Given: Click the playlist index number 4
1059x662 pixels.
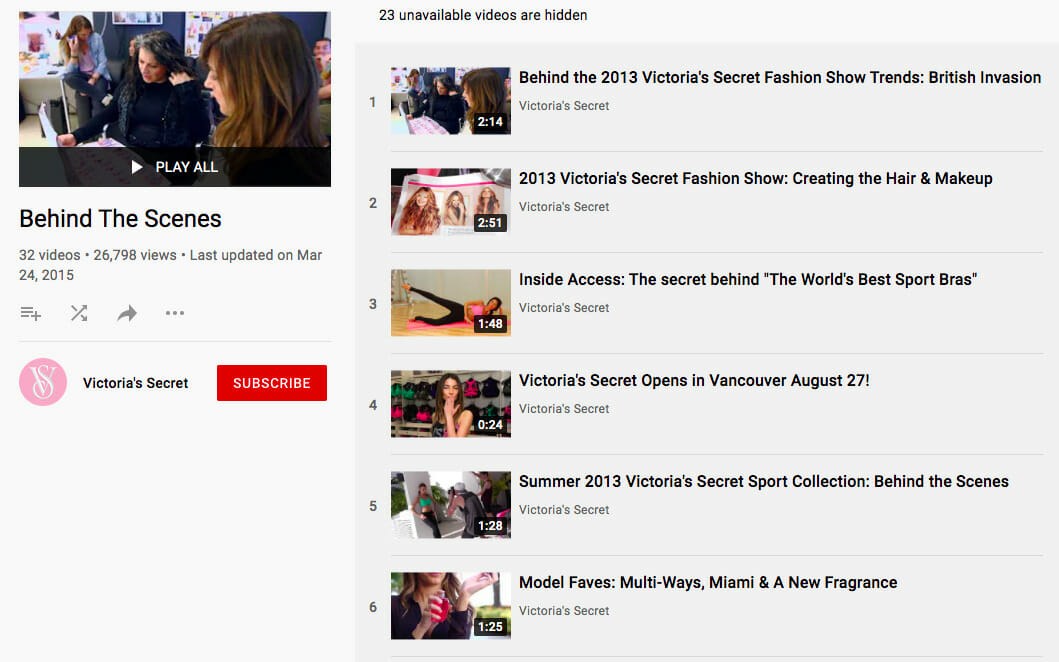Looking at the screenshot, I should [373, 405].
